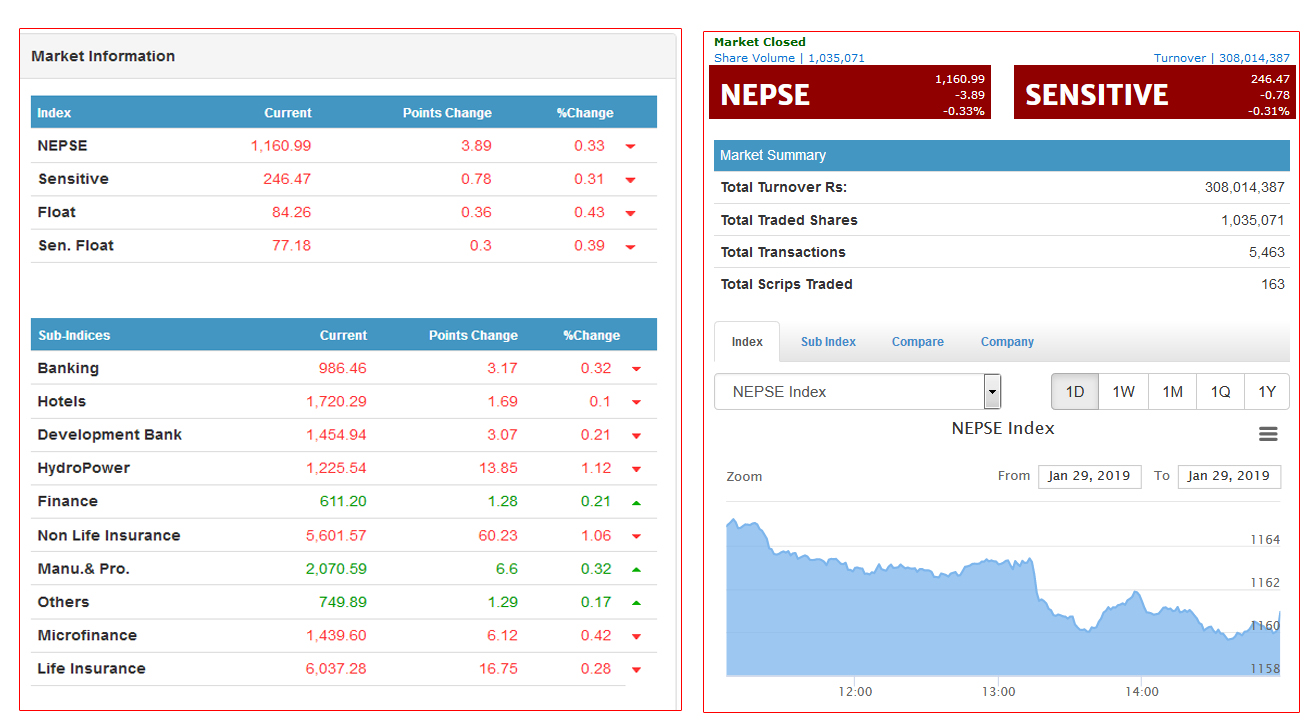Open the Company tab

click(x=1007, y=342)
